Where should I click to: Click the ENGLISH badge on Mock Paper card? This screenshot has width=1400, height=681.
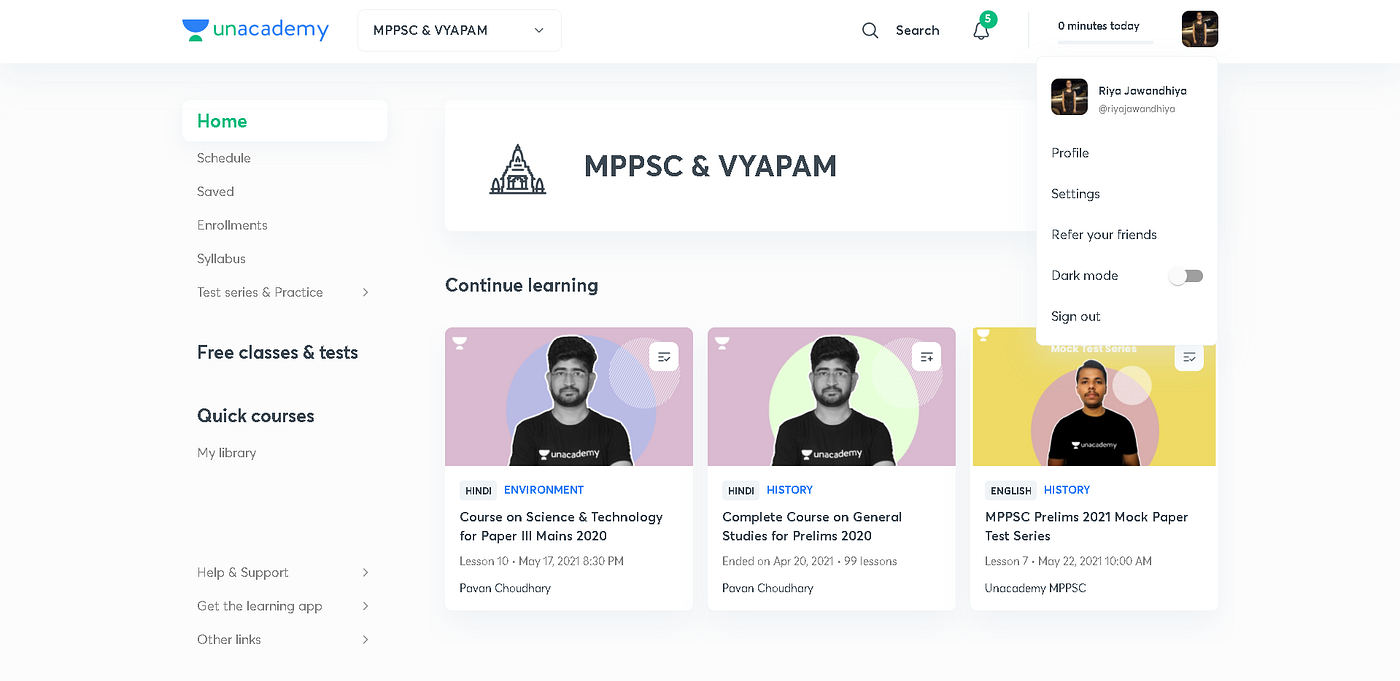1011,490
